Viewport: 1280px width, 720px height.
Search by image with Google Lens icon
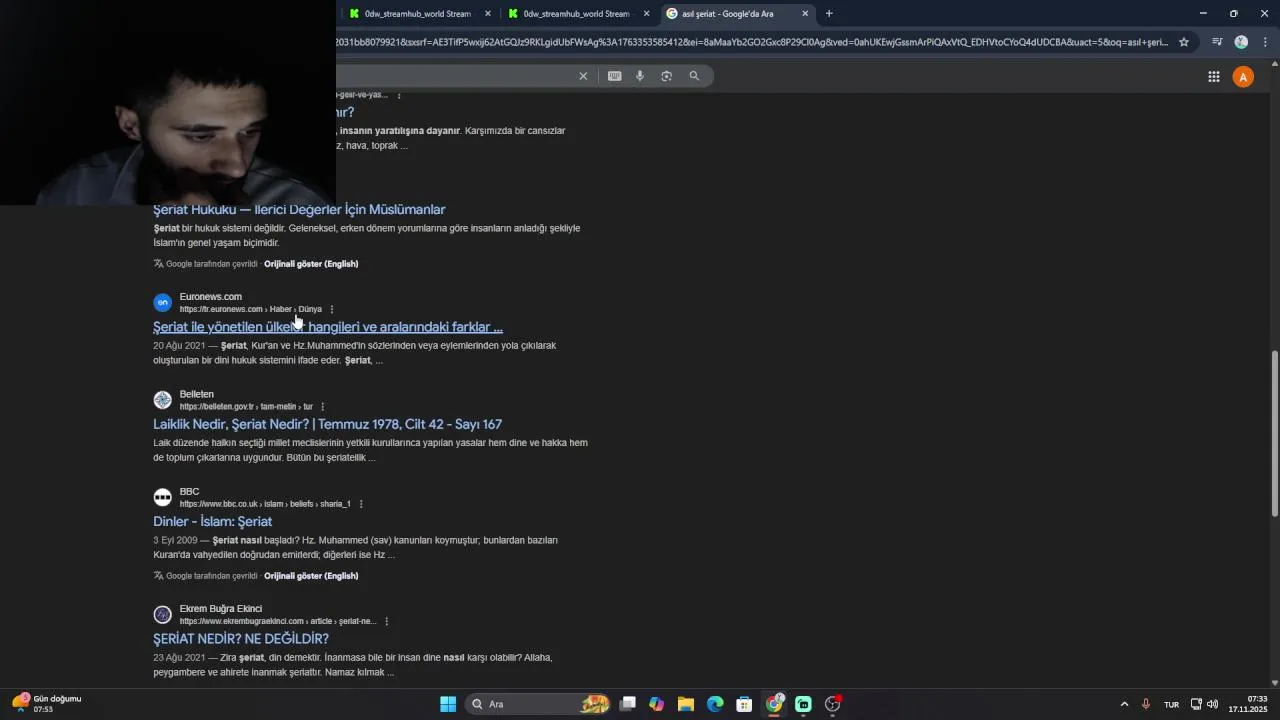pos(667,76)
